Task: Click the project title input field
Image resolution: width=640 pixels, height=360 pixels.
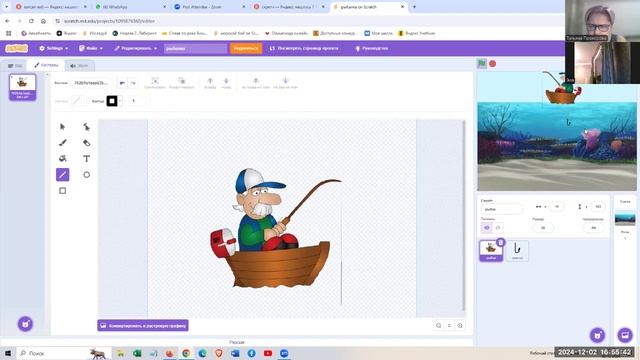Action: click(196, 48)
